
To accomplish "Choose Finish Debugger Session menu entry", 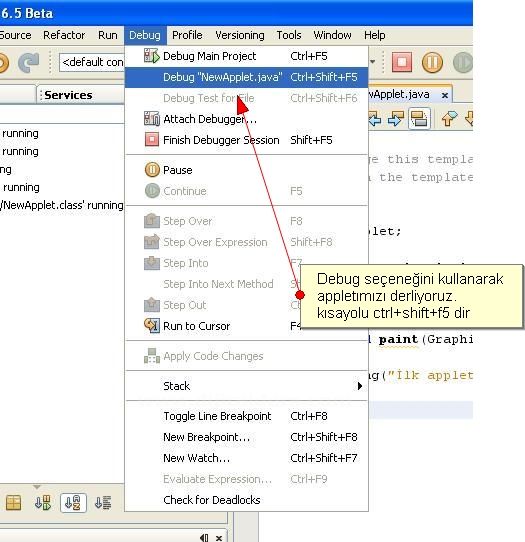I will click(x=246, y=140).
